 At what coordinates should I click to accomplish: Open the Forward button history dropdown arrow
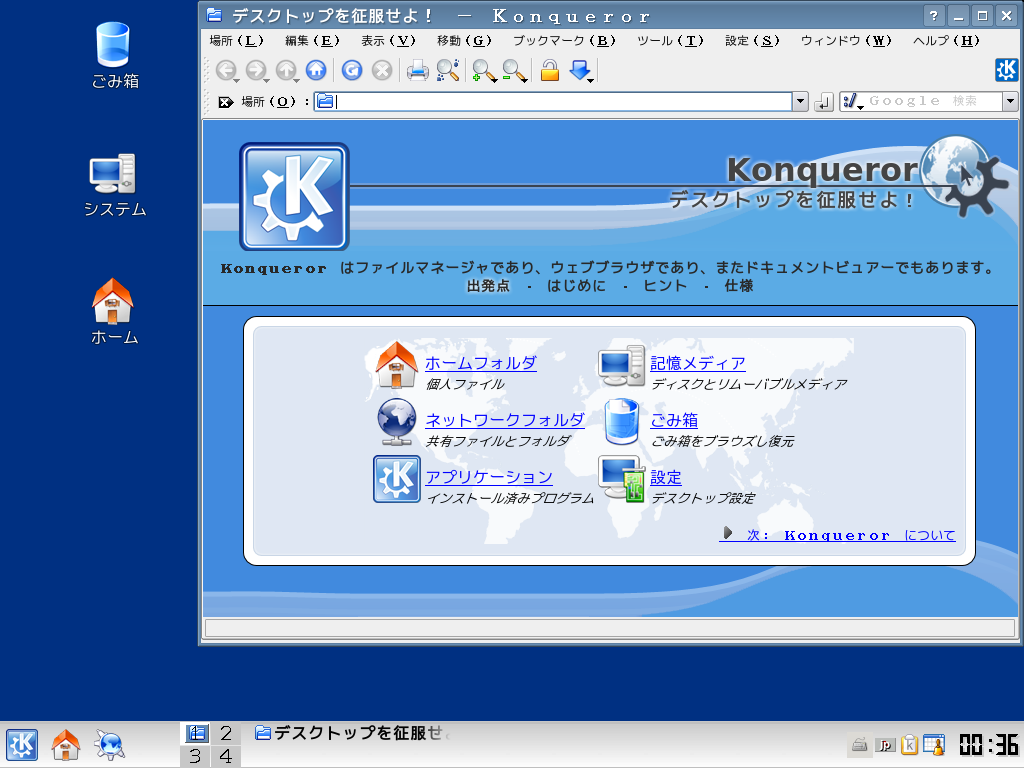click(266, 80)
